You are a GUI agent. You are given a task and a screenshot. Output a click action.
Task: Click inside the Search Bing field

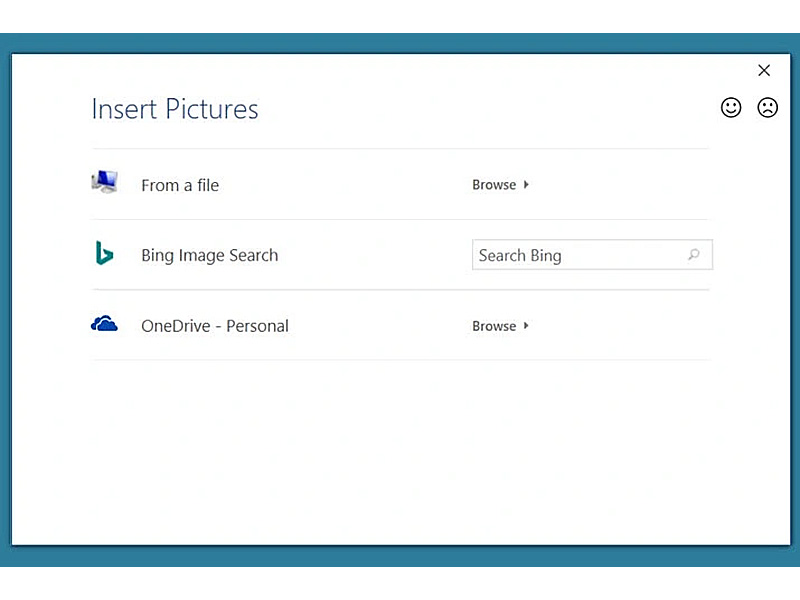[592, 255]
